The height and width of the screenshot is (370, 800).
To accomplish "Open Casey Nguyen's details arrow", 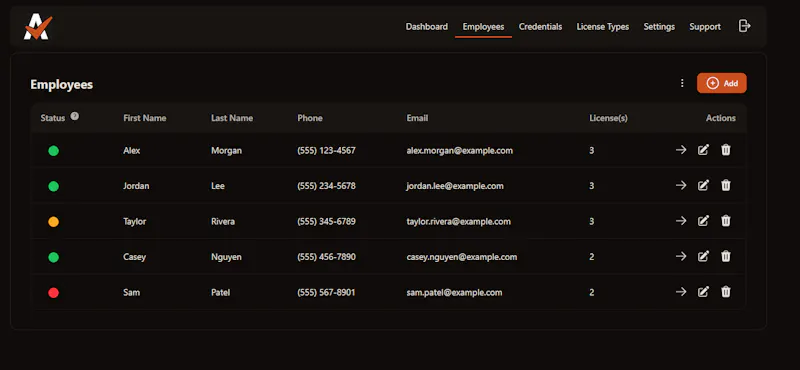I will (681, 256).
